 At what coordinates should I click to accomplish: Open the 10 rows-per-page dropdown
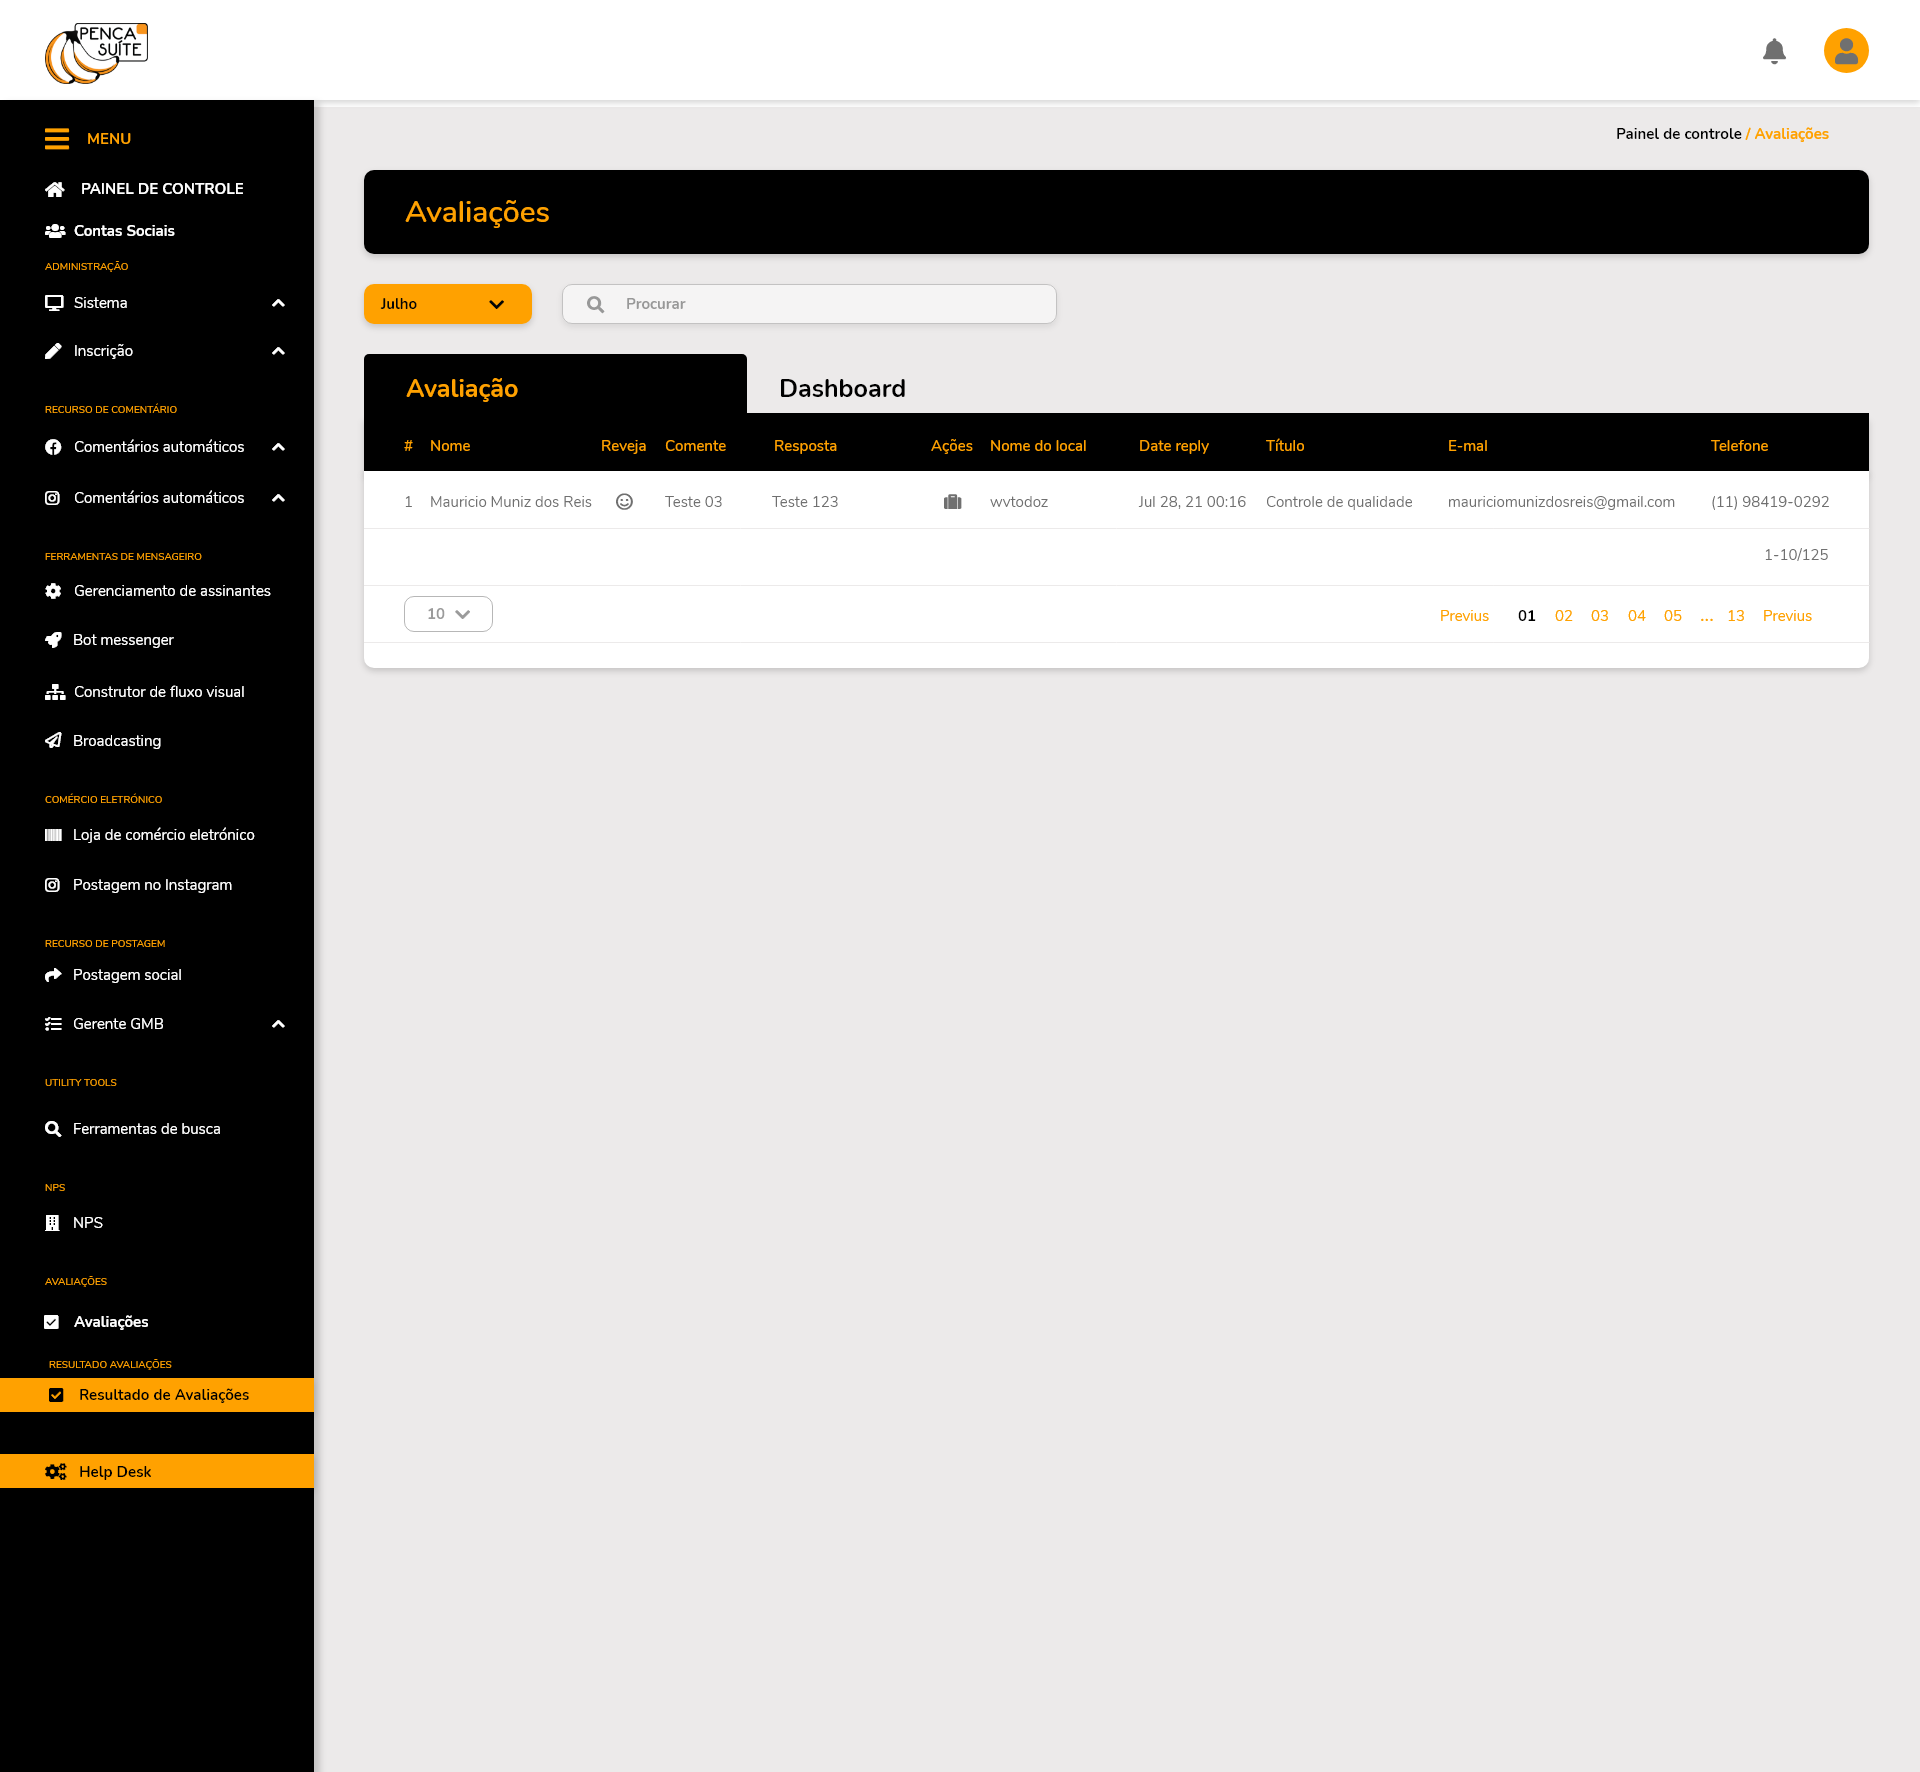tap(448, 614)
